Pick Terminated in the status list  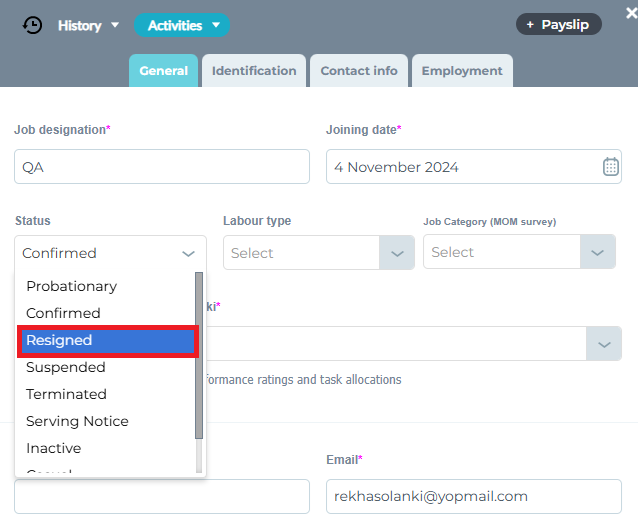tap(66, 394)
